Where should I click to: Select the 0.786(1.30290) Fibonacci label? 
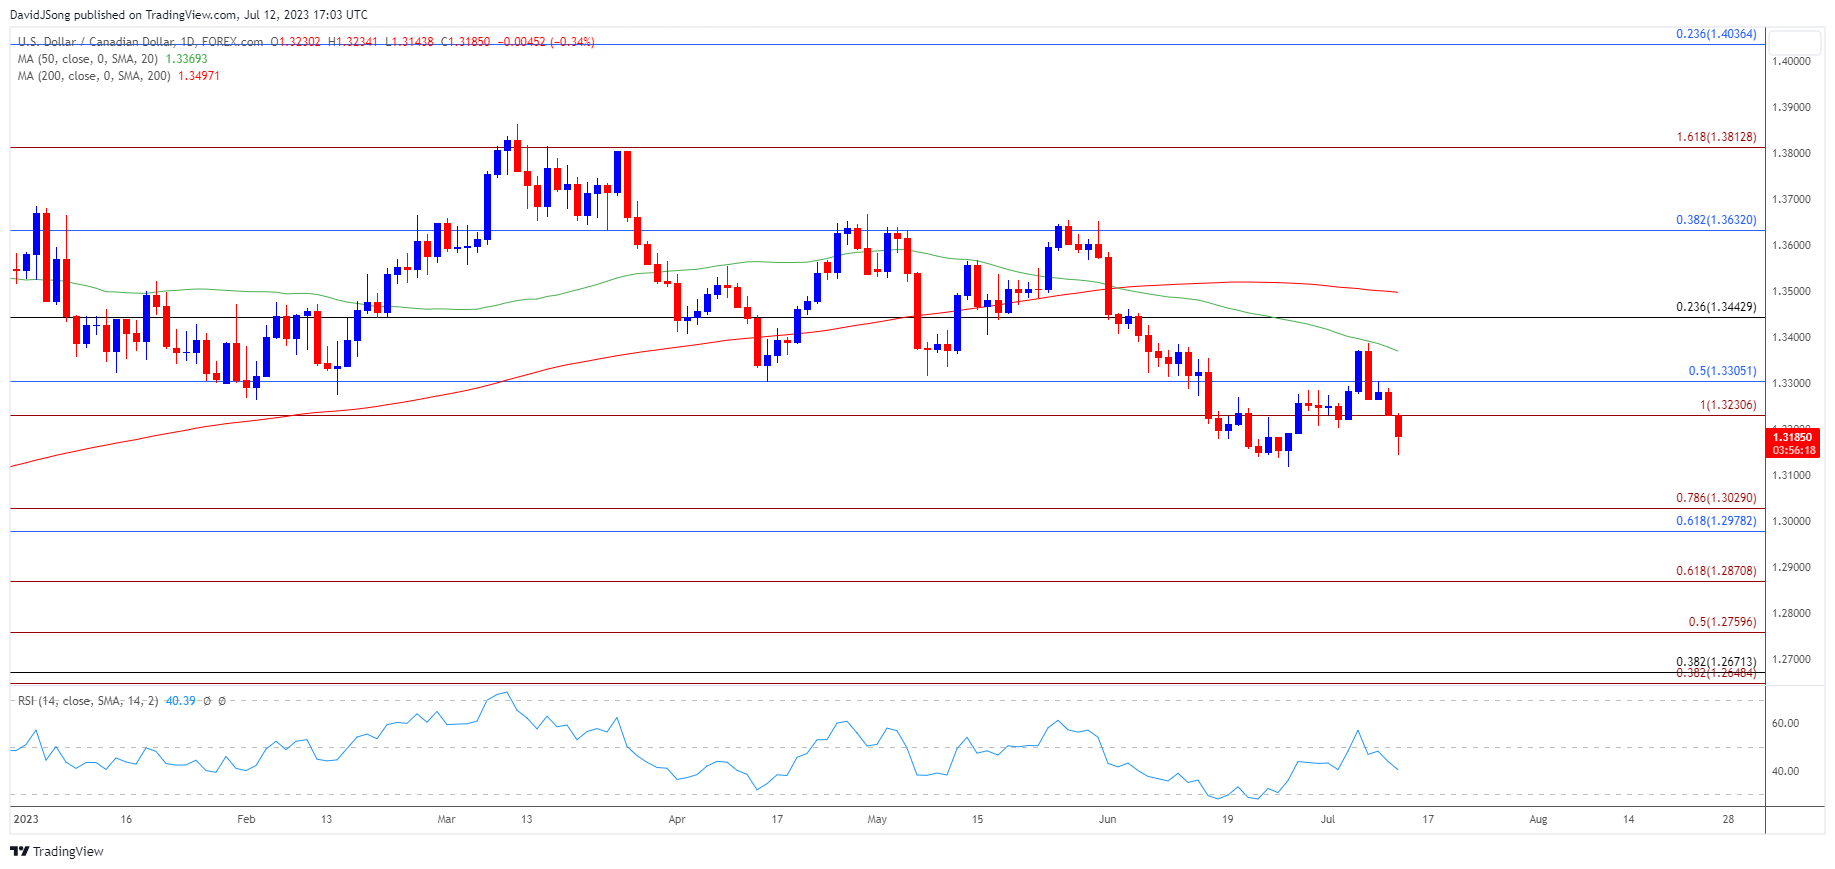pos(1716,498)
